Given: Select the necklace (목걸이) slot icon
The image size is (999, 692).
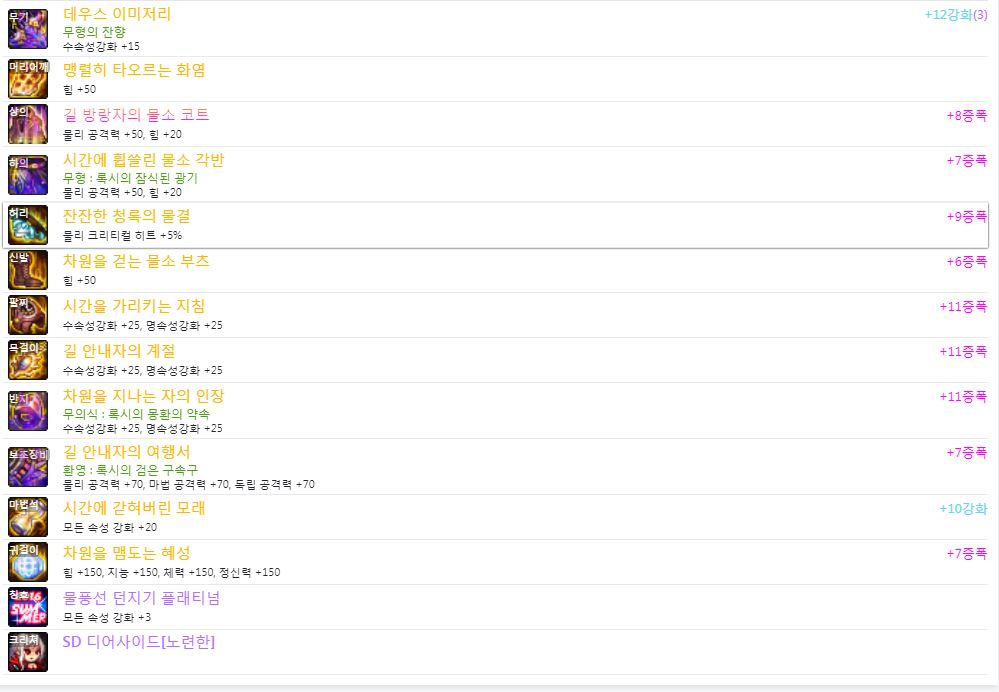Looking at the screenshot, I should [x=28, y=360].
